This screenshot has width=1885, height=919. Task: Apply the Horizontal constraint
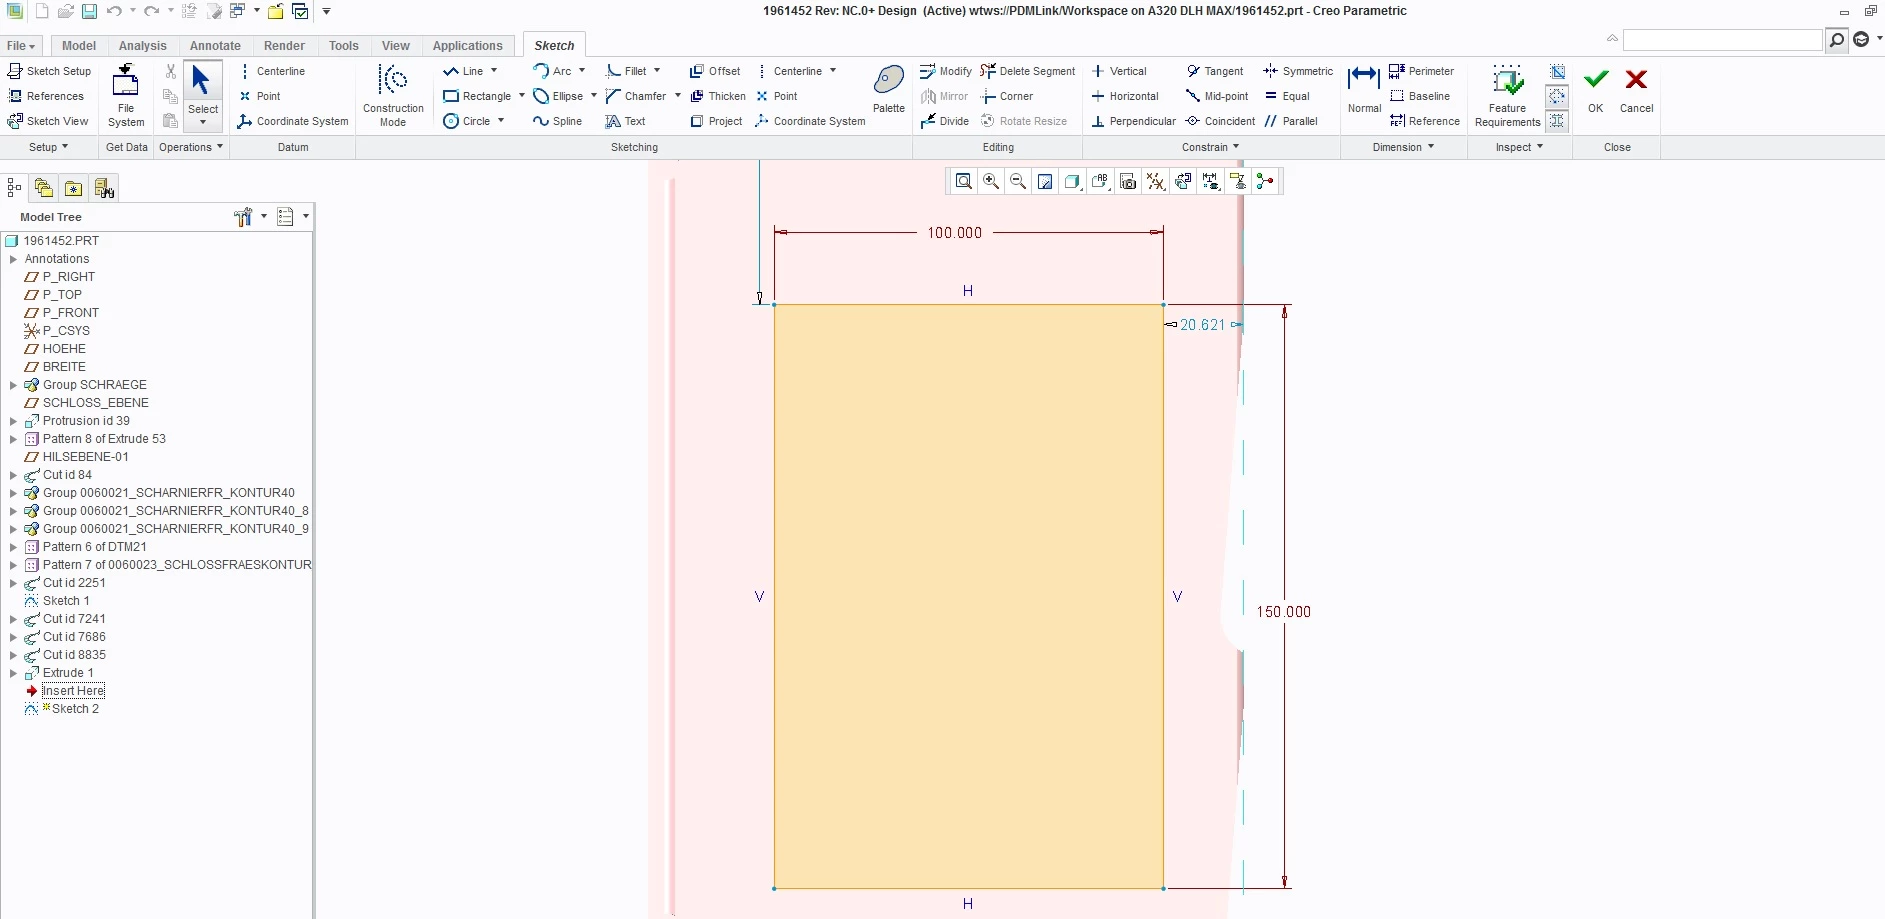click(1125, 96)
